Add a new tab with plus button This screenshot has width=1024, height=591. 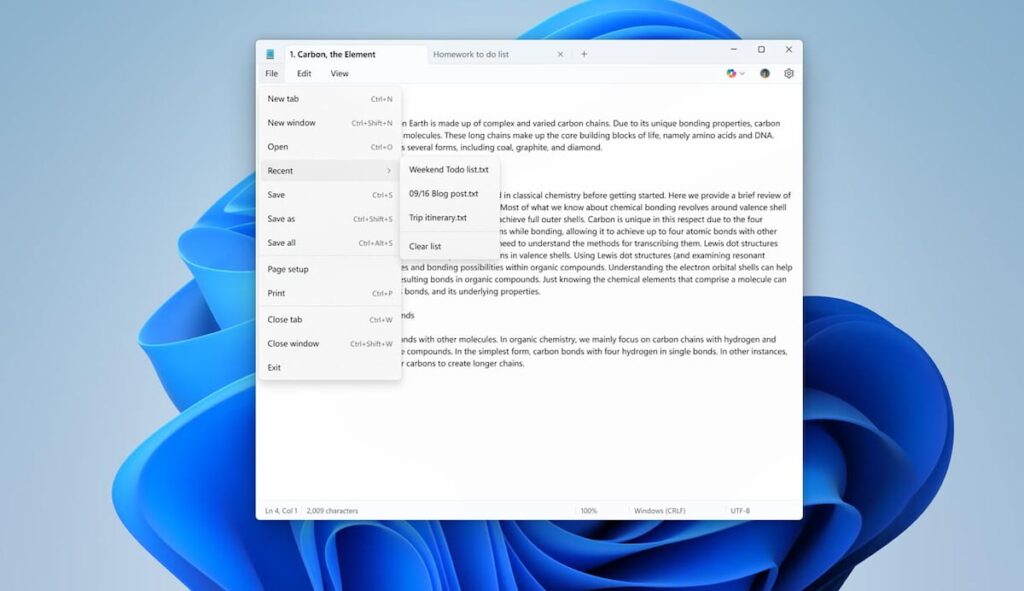(x=584, y=54)
